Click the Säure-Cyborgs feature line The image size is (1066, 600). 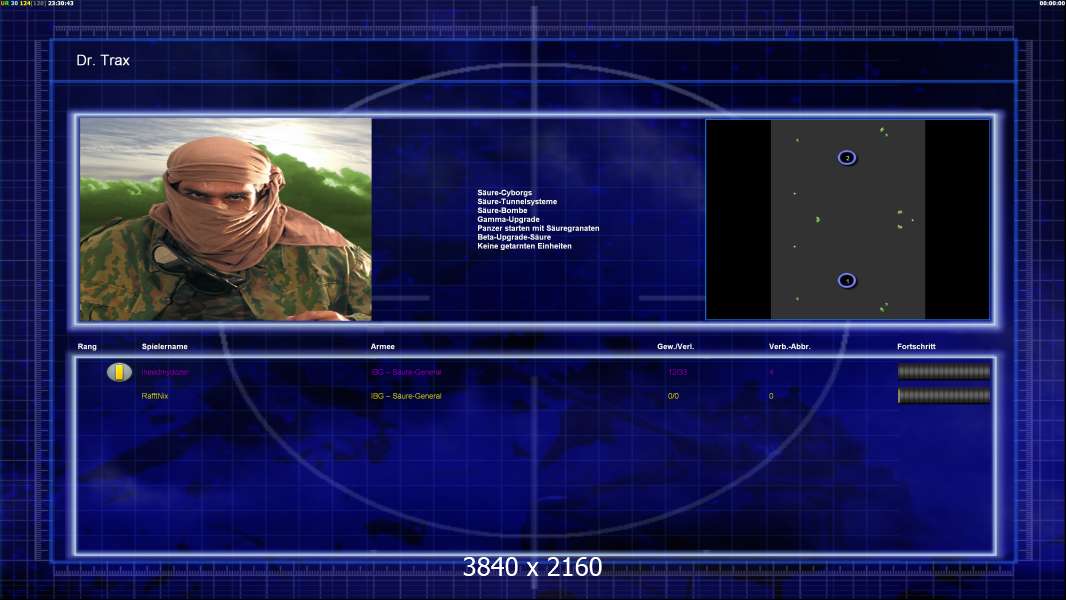pyautogui.click(x=504, y=193)
